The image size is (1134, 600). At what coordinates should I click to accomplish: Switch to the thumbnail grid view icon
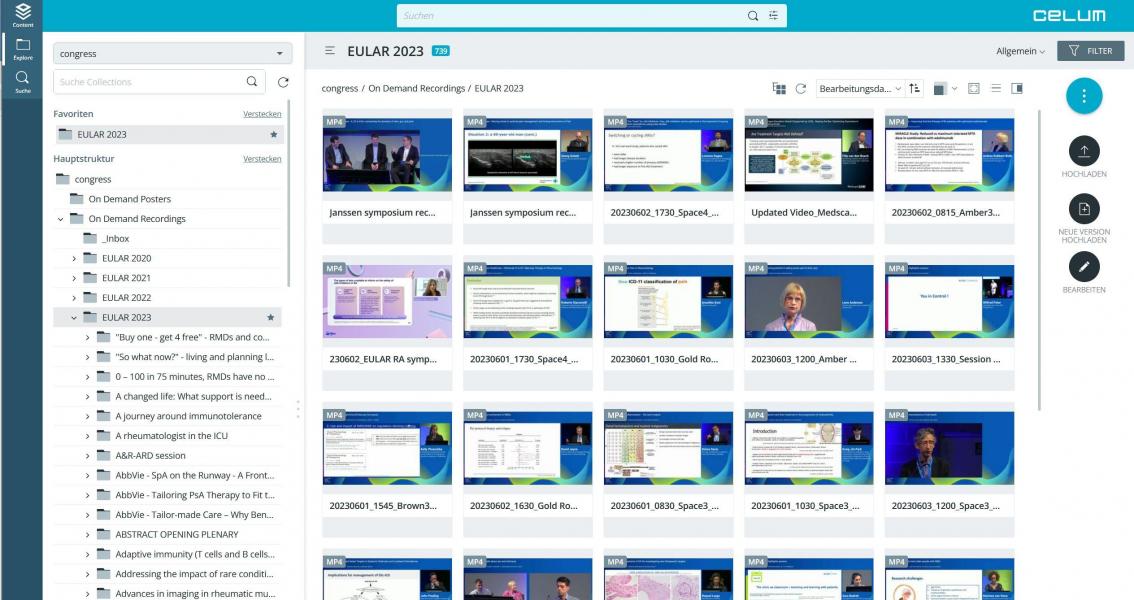coord(939,88)
